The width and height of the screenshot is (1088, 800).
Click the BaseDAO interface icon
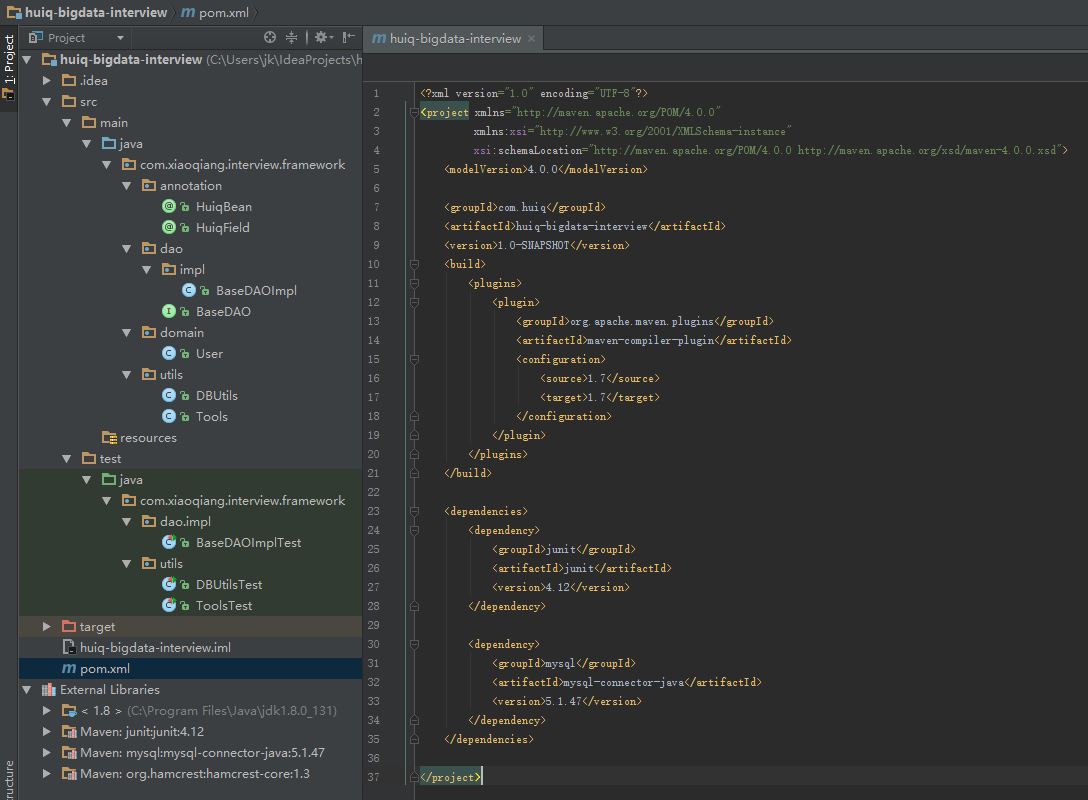point(169,312)
